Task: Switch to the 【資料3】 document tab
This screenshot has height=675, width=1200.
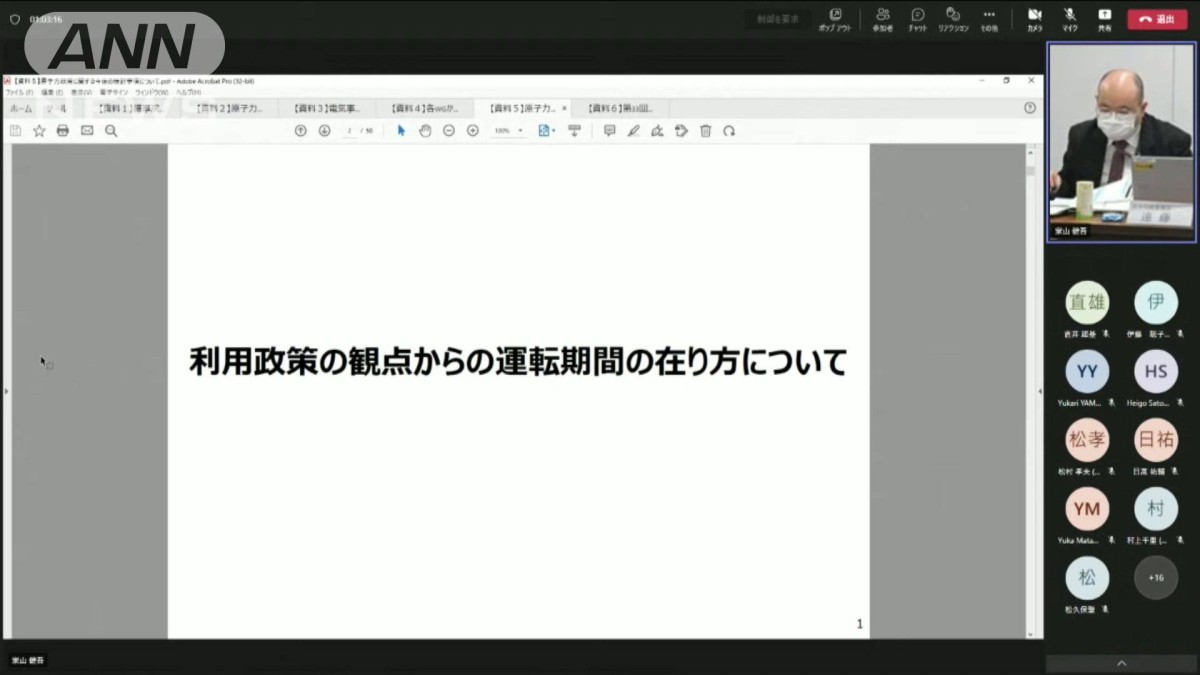Action: click(x=327, y=108)
